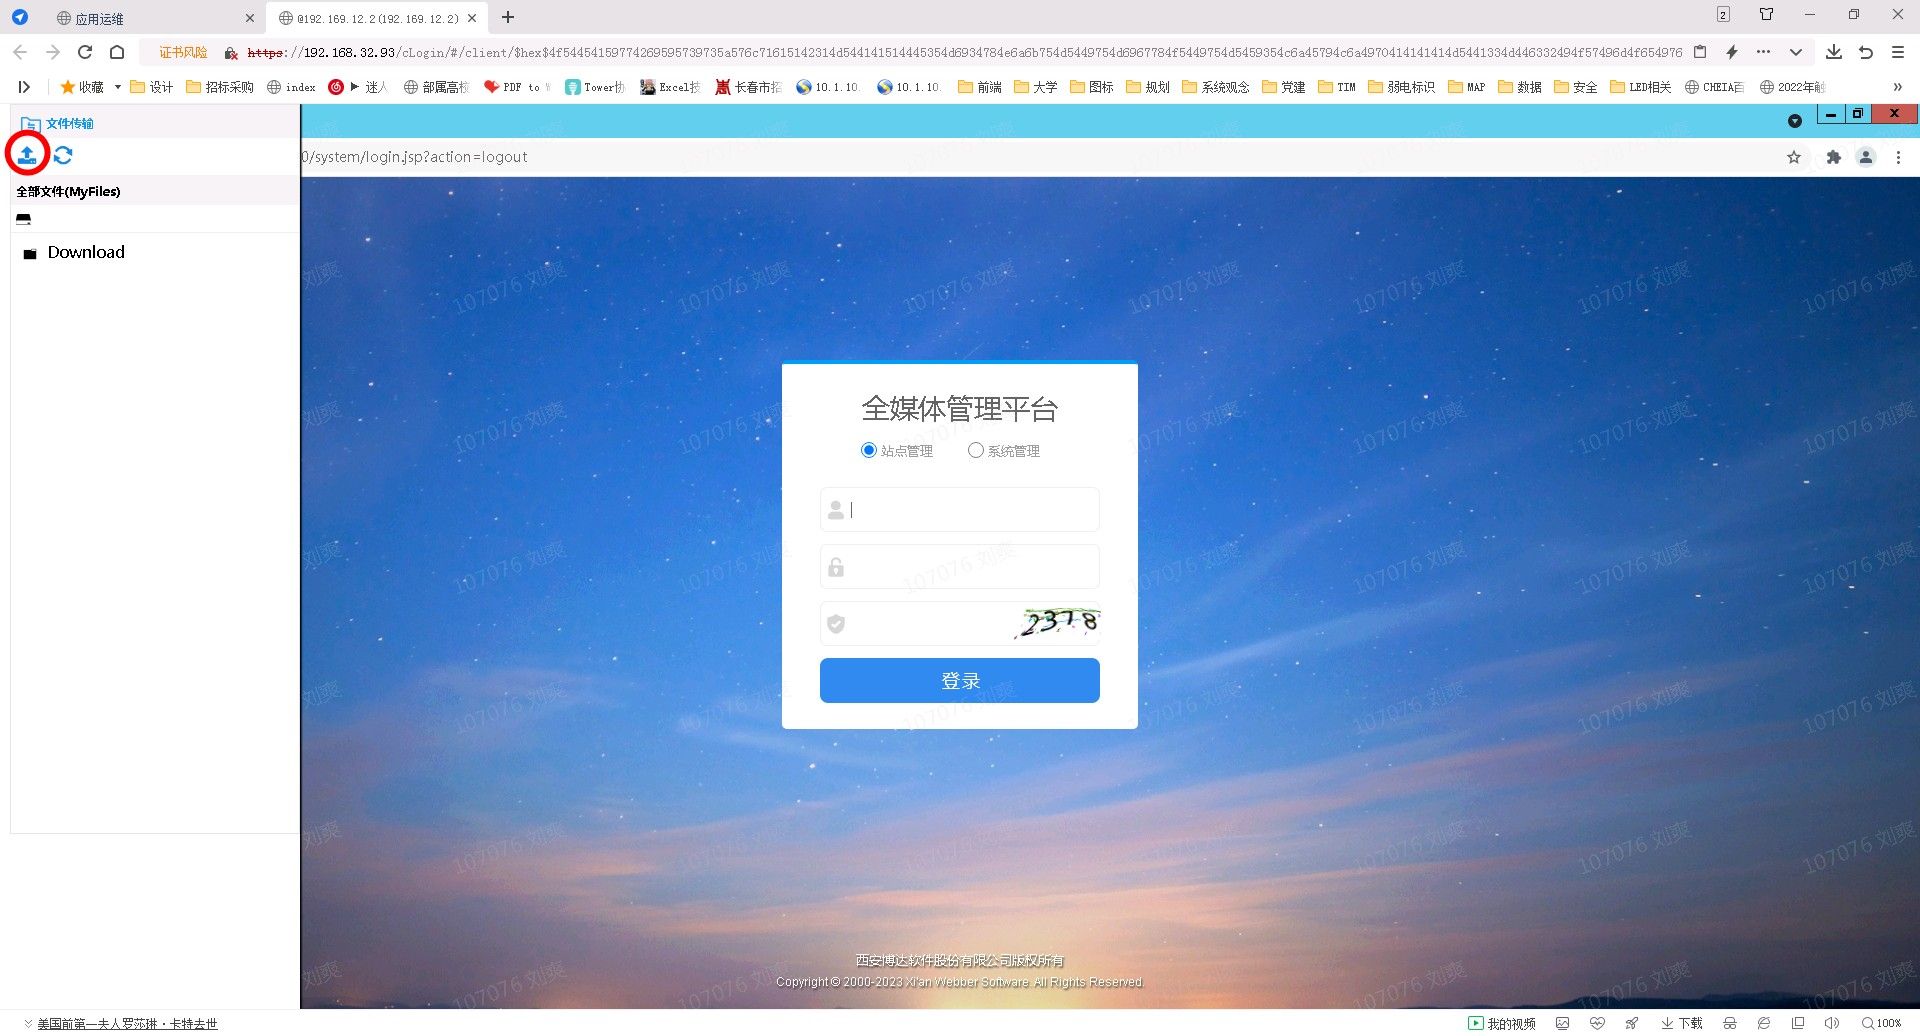This screenshot has width=1920, height=1036.
Task: Select the 系统管理 radio button
Action: (975, 451)
